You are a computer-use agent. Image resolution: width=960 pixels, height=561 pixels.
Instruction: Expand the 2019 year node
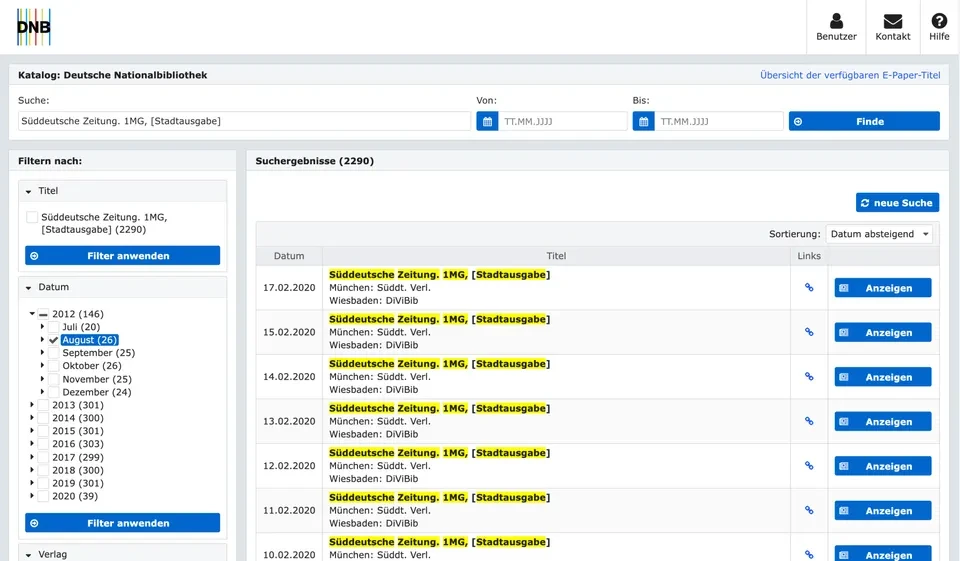32,483
